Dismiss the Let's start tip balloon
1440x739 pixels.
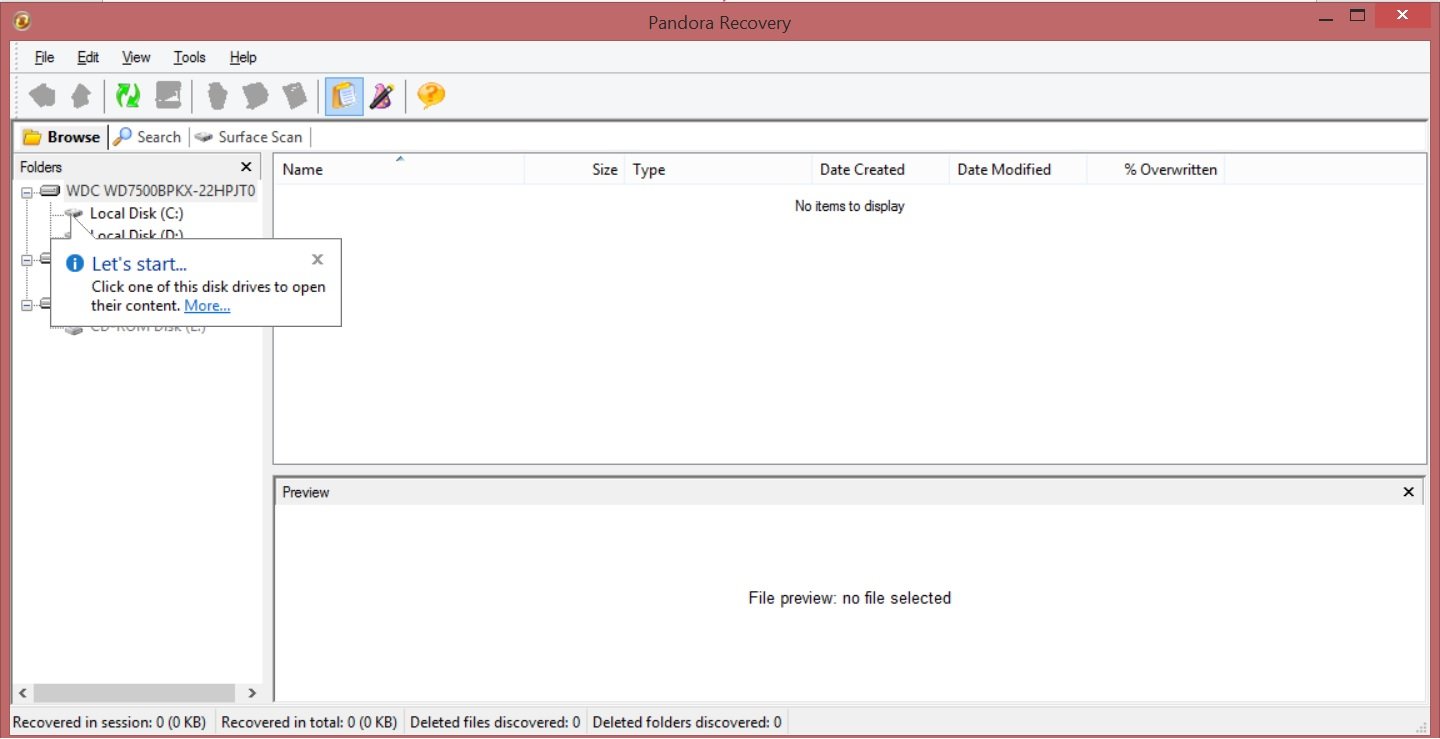tap(317, 260)
